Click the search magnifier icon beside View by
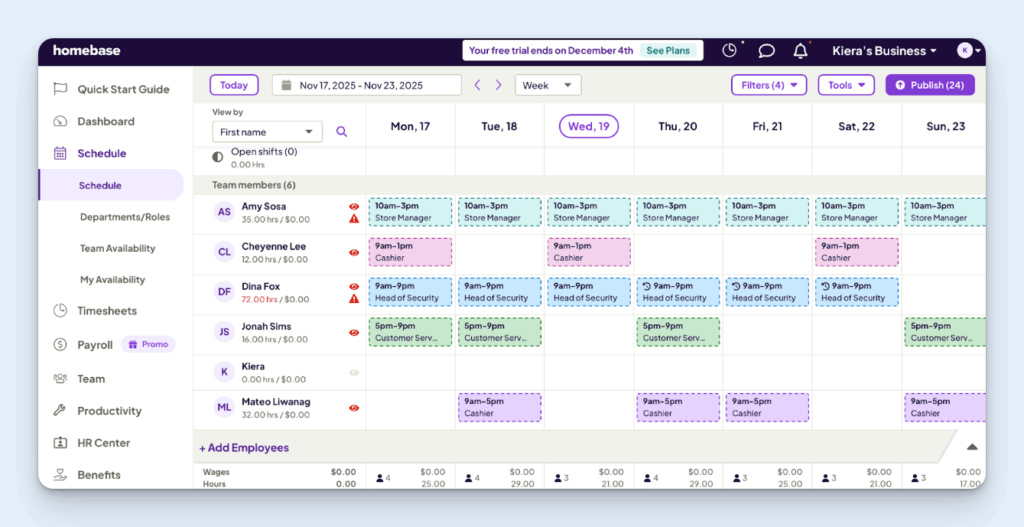The image size is (1024, 527). coord(342,132)
